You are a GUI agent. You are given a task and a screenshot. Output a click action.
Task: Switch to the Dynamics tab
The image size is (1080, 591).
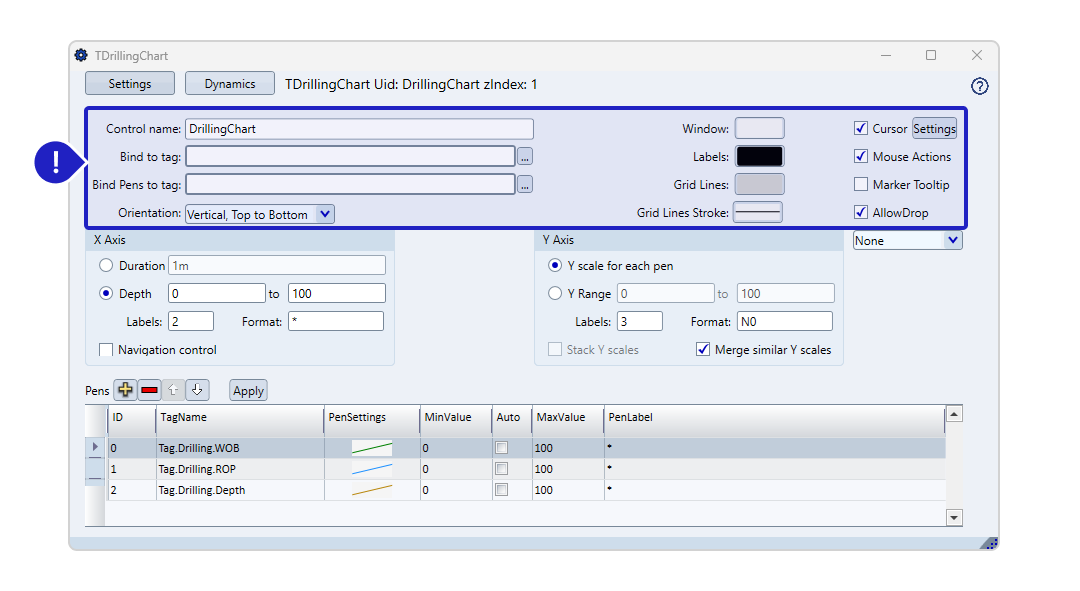[x=230, y=84]
